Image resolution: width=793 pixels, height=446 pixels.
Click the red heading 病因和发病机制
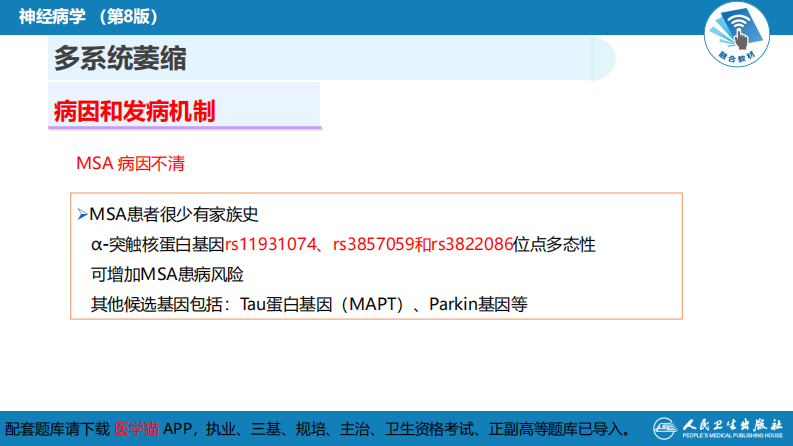(x=134, y=112)
